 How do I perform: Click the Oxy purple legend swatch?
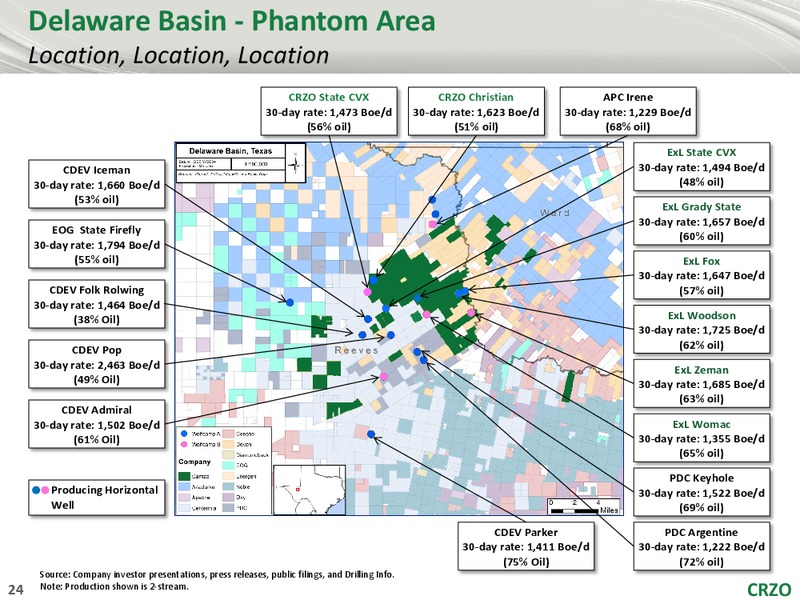coord(228,497)
